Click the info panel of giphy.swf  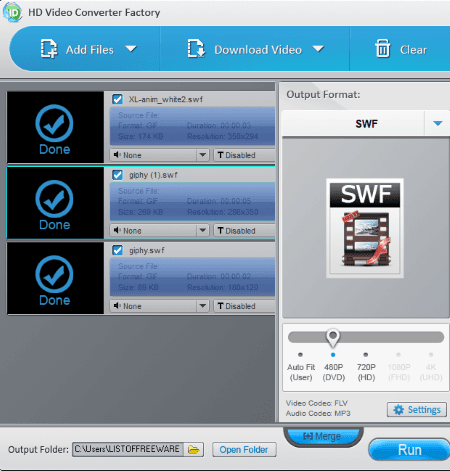(x=193, y=277)
